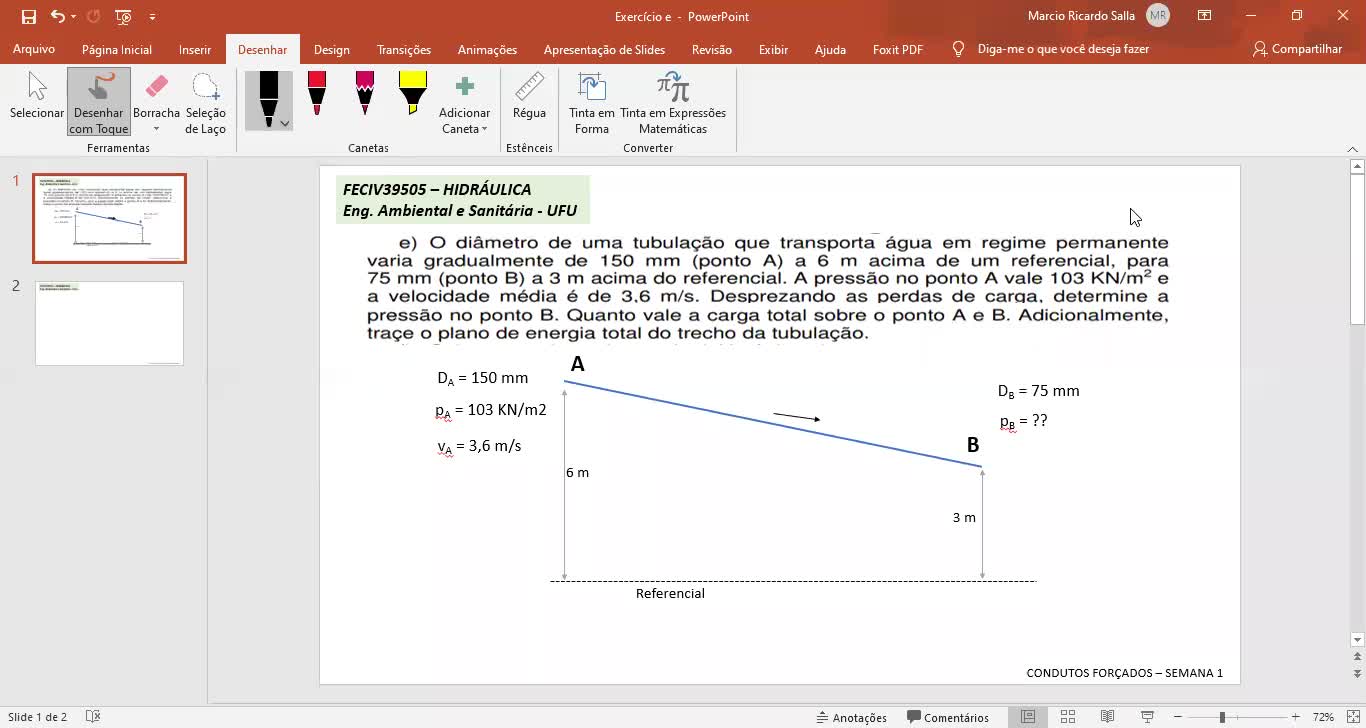Switch to Slide Sorter view icon
1366x728 pixels.
point(1067,717)
